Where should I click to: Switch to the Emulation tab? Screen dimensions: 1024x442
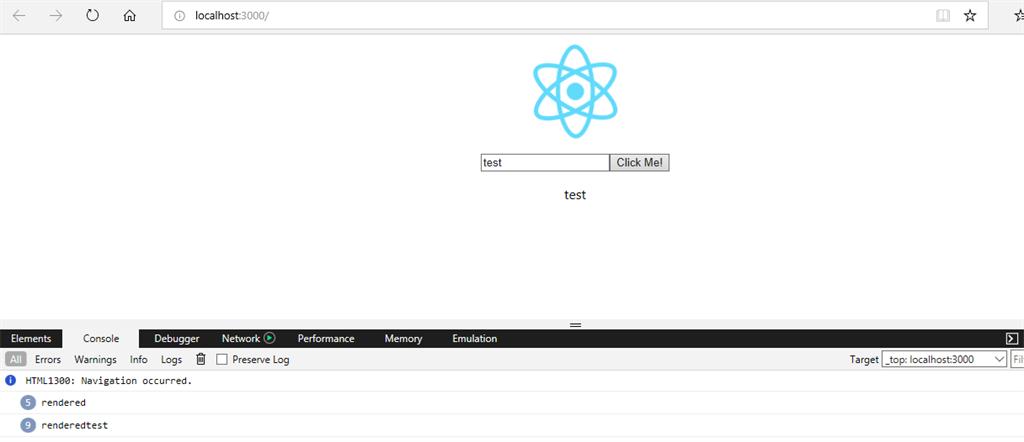click(x=475, y=338)
